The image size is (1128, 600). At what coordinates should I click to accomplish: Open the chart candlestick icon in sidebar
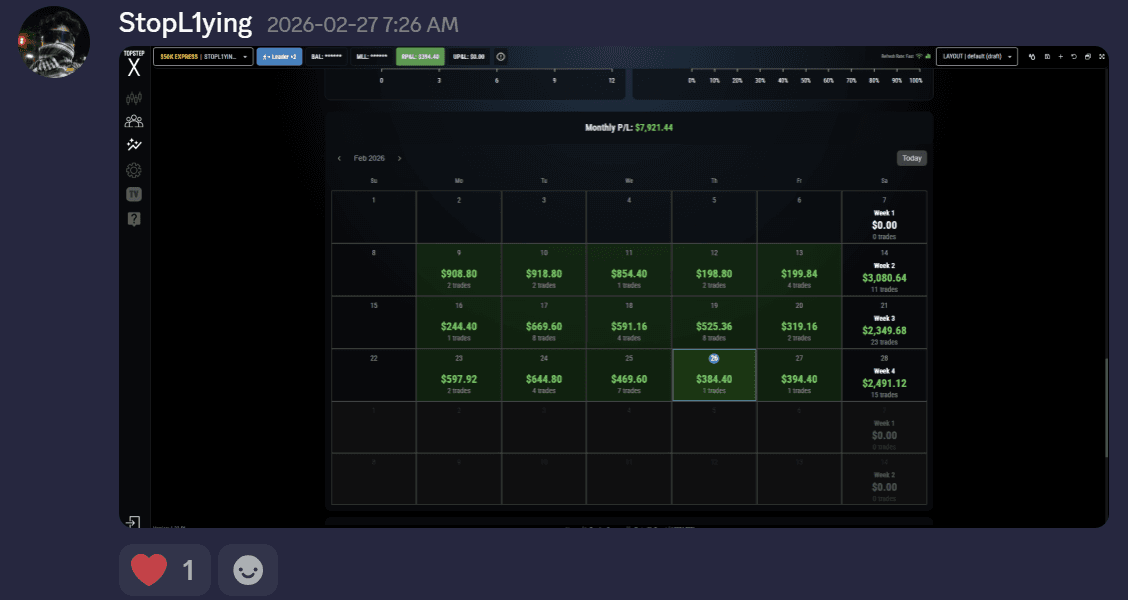[x=134, y=99]
